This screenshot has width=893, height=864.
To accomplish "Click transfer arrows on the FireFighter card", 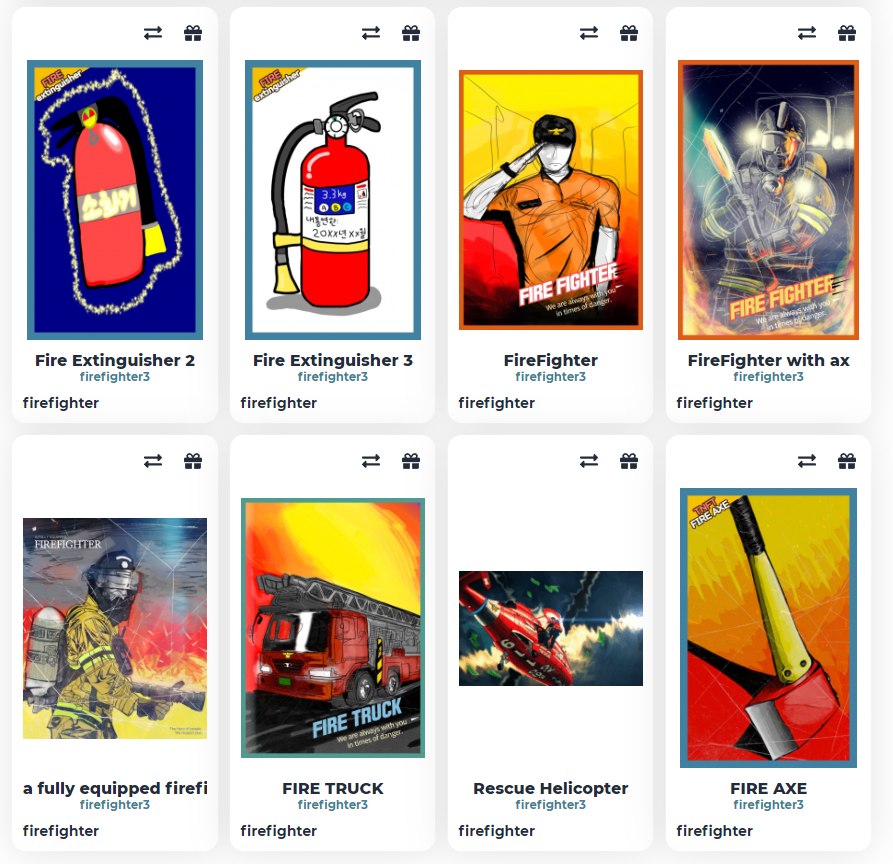I will (589, 34).
